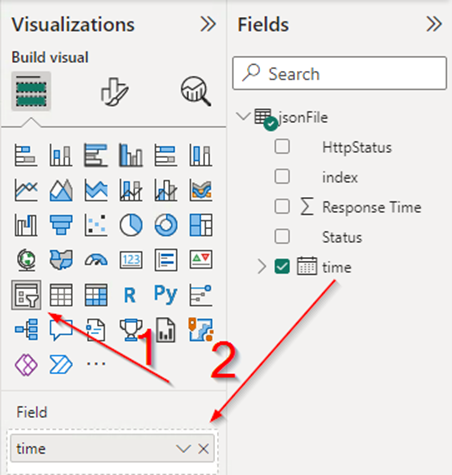Expand the time date hierarchy

pos(262,267)
